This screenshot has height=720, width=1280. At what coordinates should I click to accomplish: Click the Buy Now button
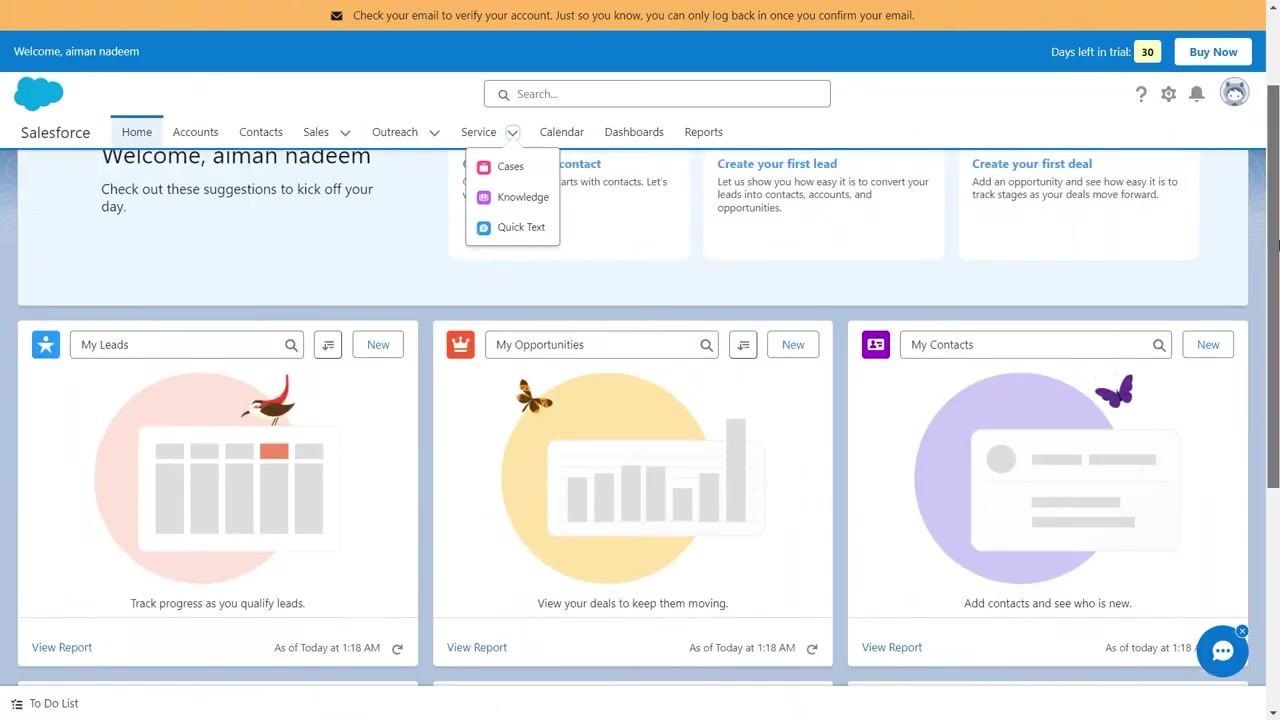1213,52
